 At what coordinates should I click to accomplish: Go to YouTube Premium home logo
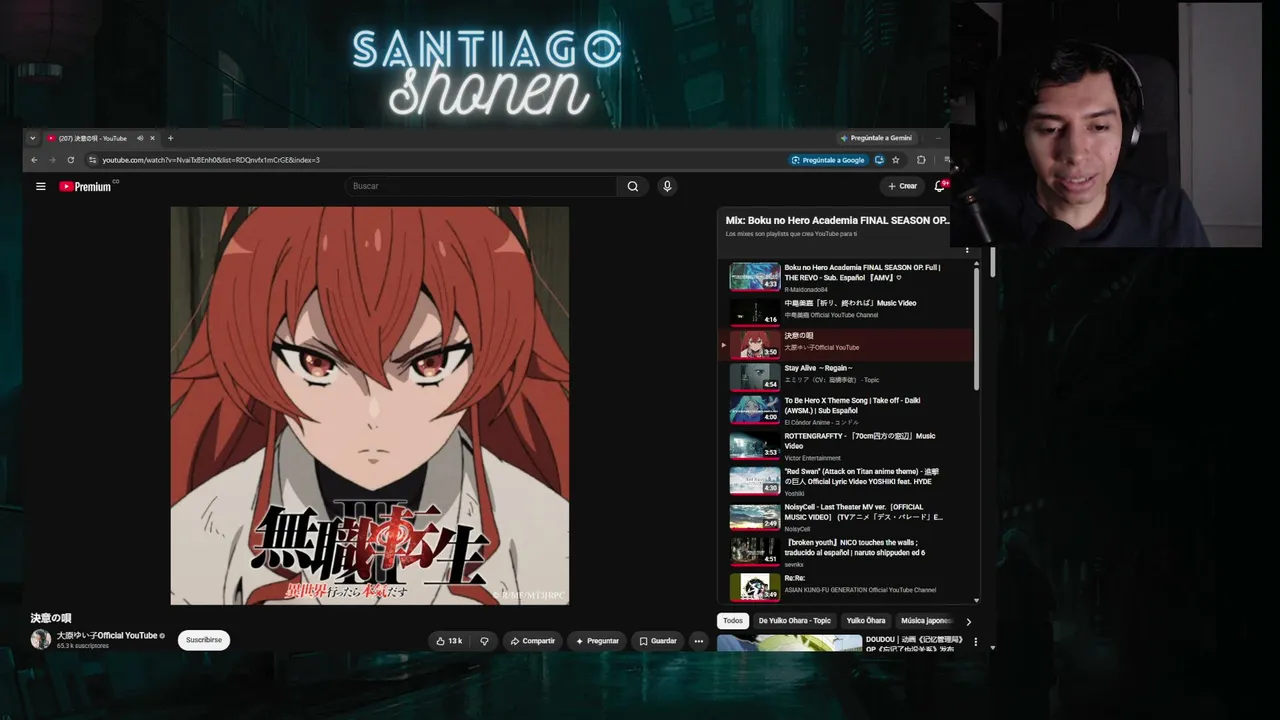[x=86, y=186]
